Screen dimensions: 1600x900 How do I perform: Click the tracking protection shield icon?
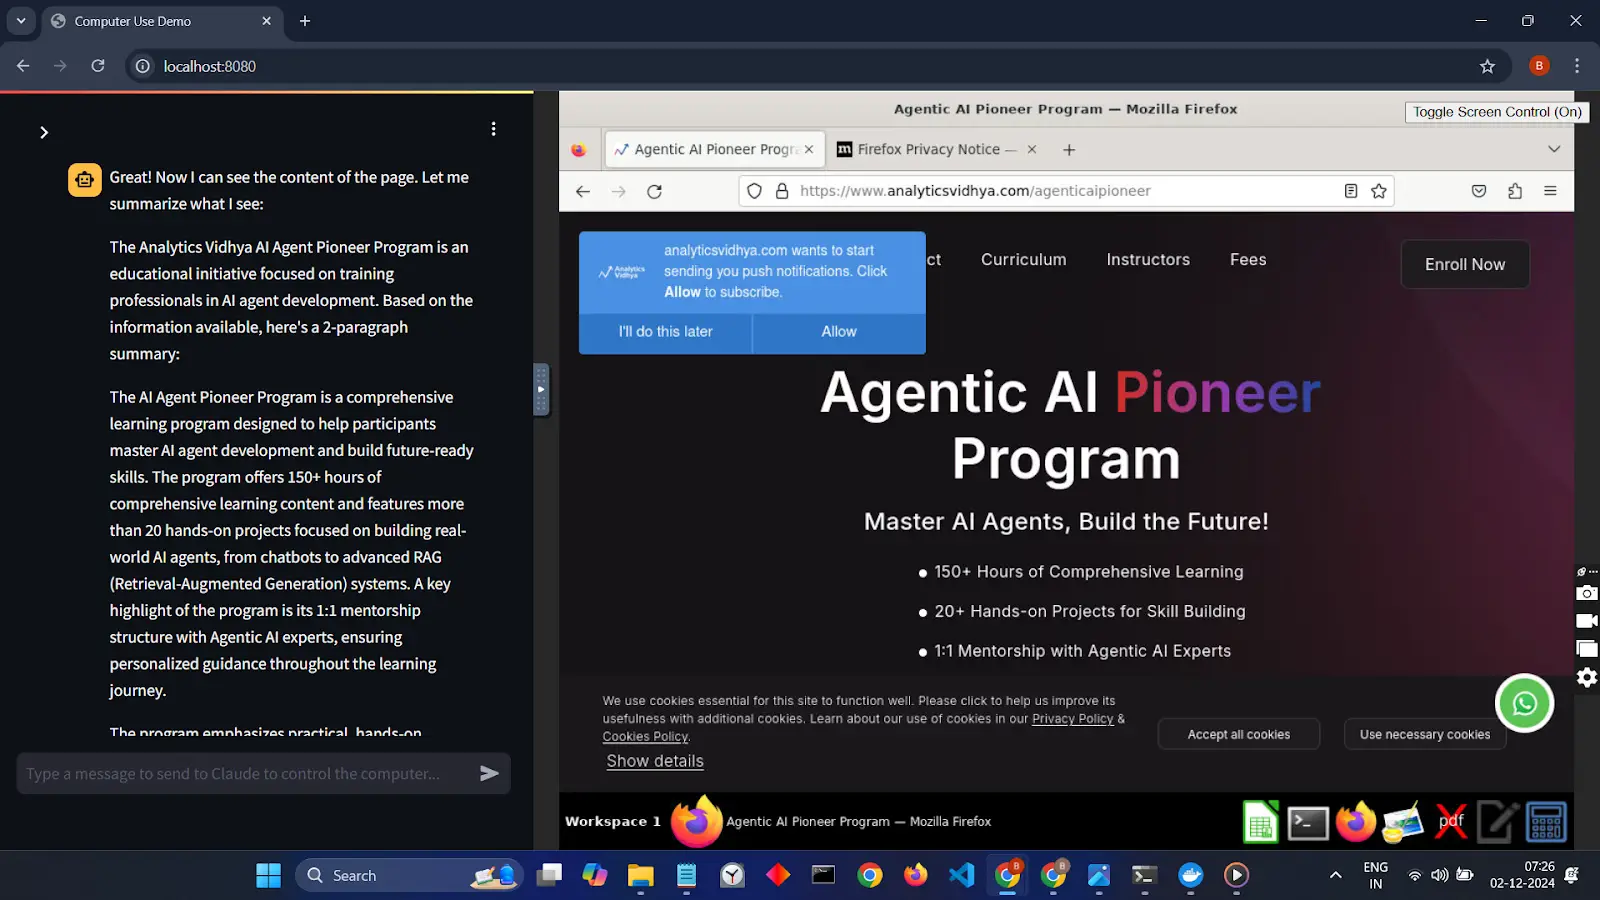[x=755, y=191]
